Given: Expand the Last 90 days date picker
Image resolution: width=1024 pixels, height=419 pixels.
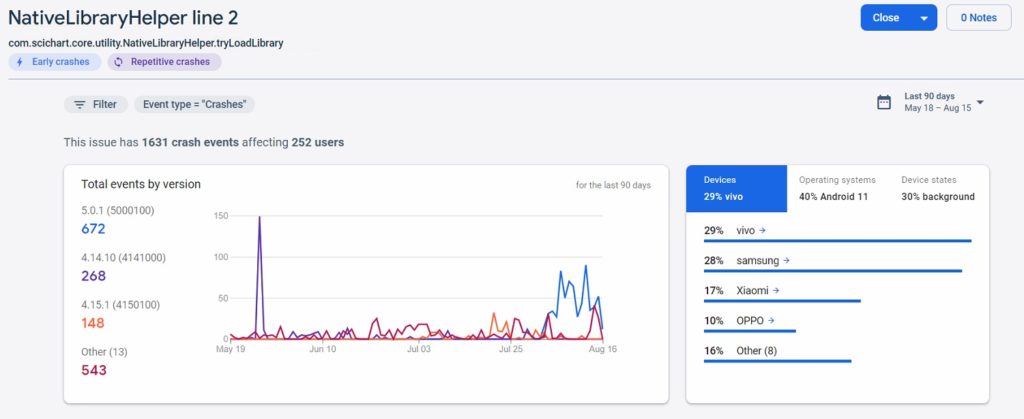Looking at the screenshot, I should coord(980,102).
